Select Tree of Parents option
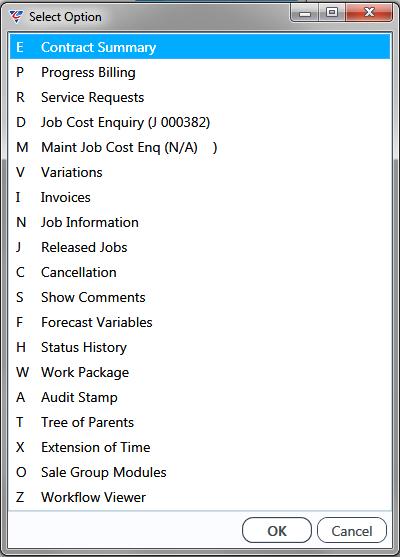The image size is (400, 557). (x=200, y=422)
